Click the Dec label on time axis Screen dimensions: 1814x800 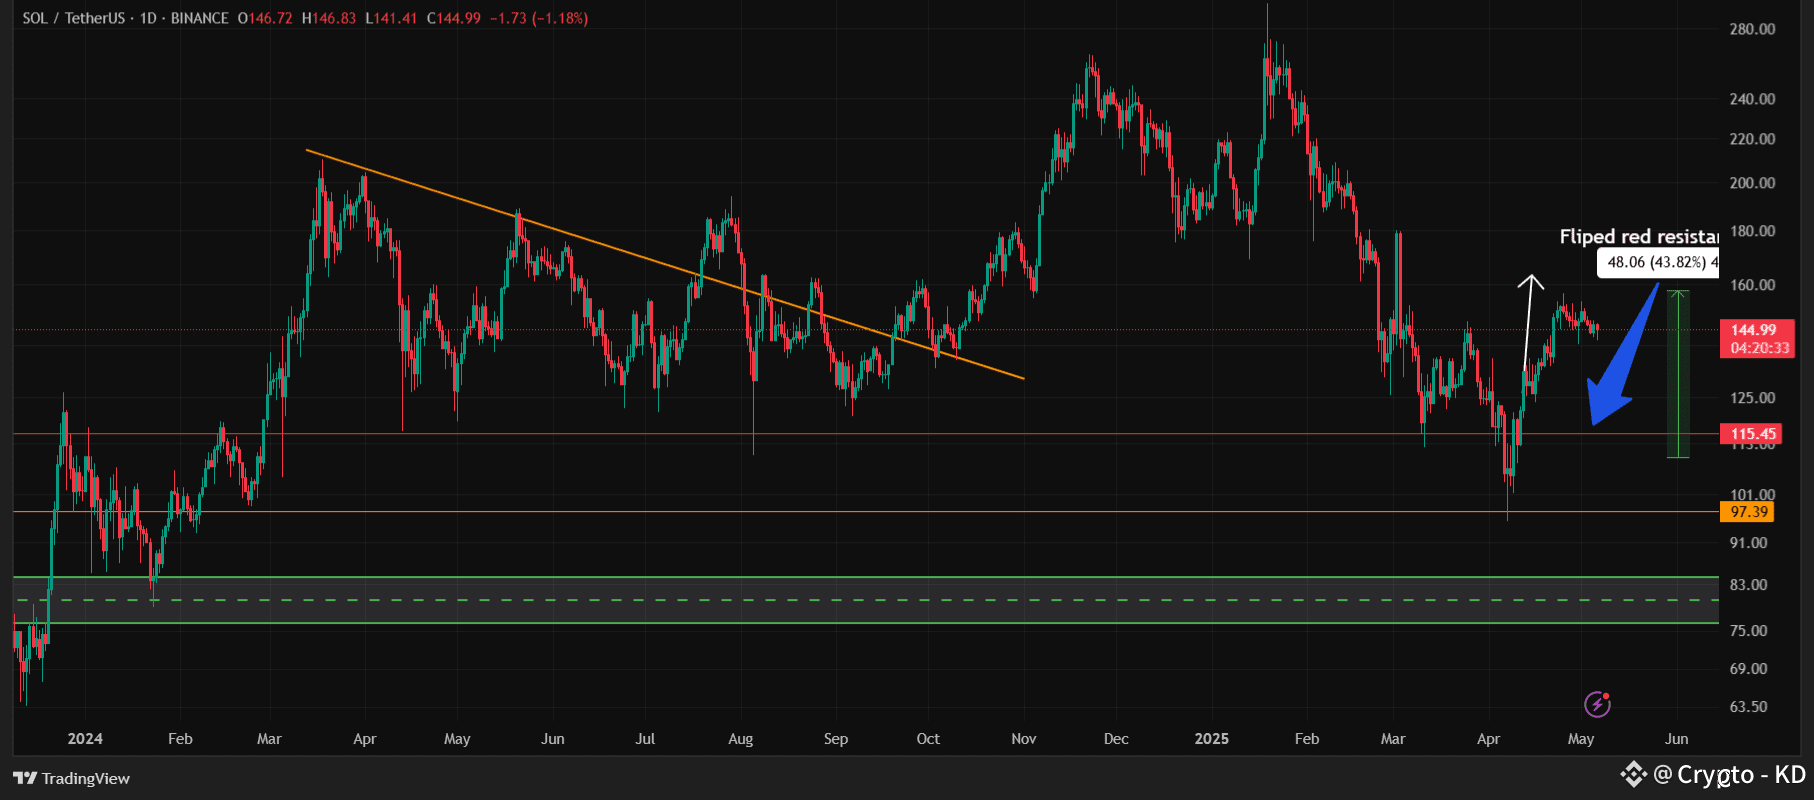1116,739
